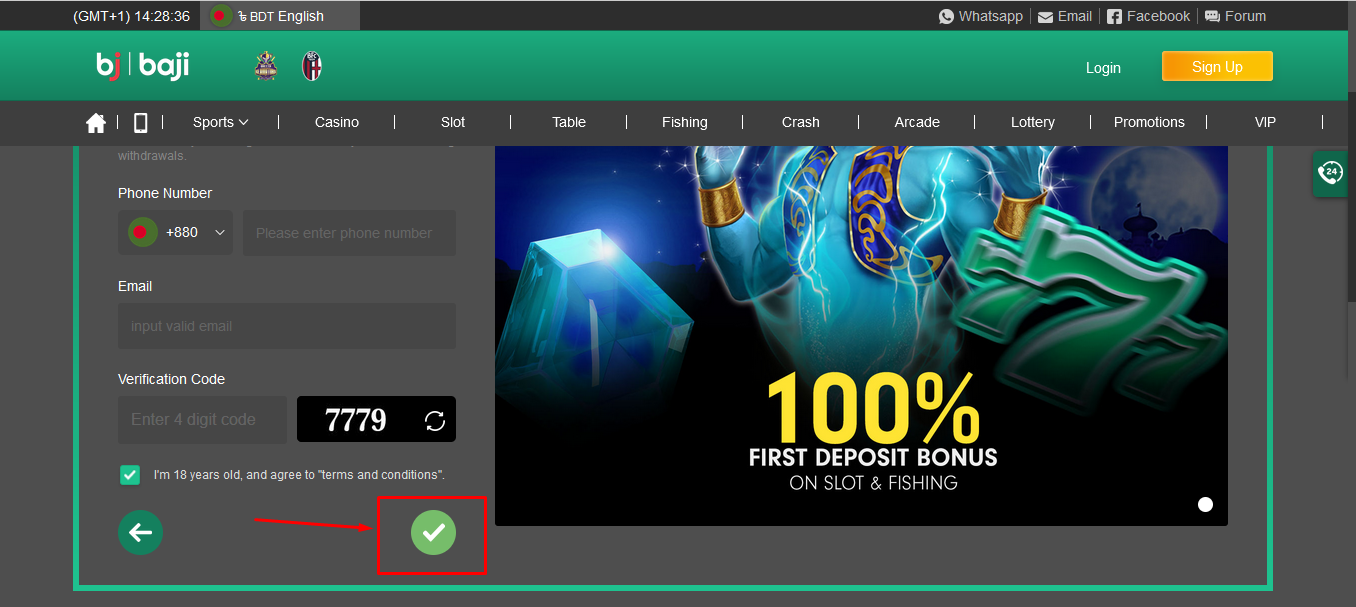
Task: Open 24-hour customer support widget
Action: point(1330,173)
